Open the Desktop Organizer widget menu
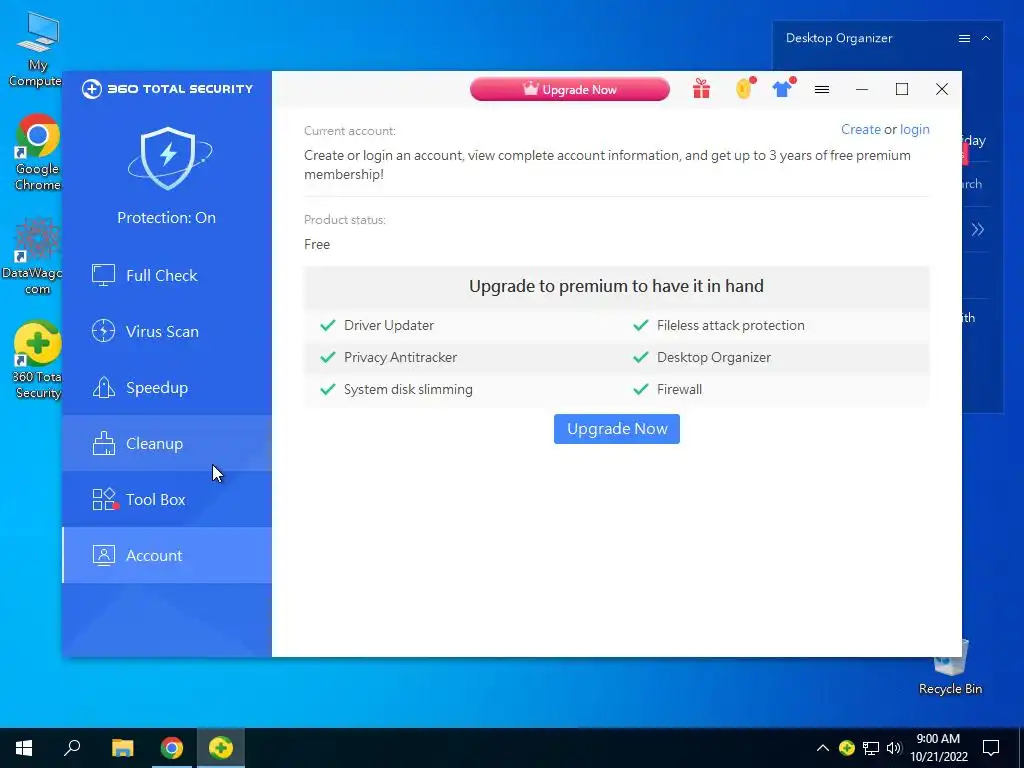The width and height of the screenshot is (1024, 768). [964, 39]
